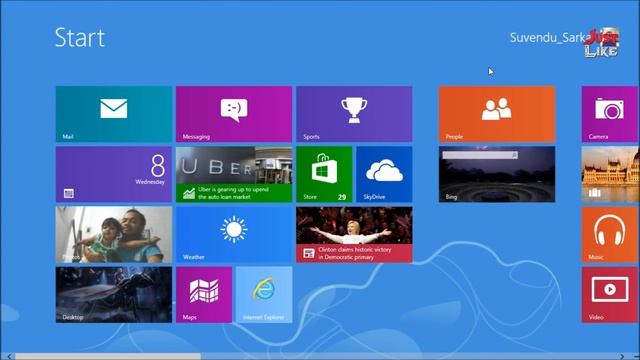Open the Photos tile
Screen dimensions: 640x360
113,234
